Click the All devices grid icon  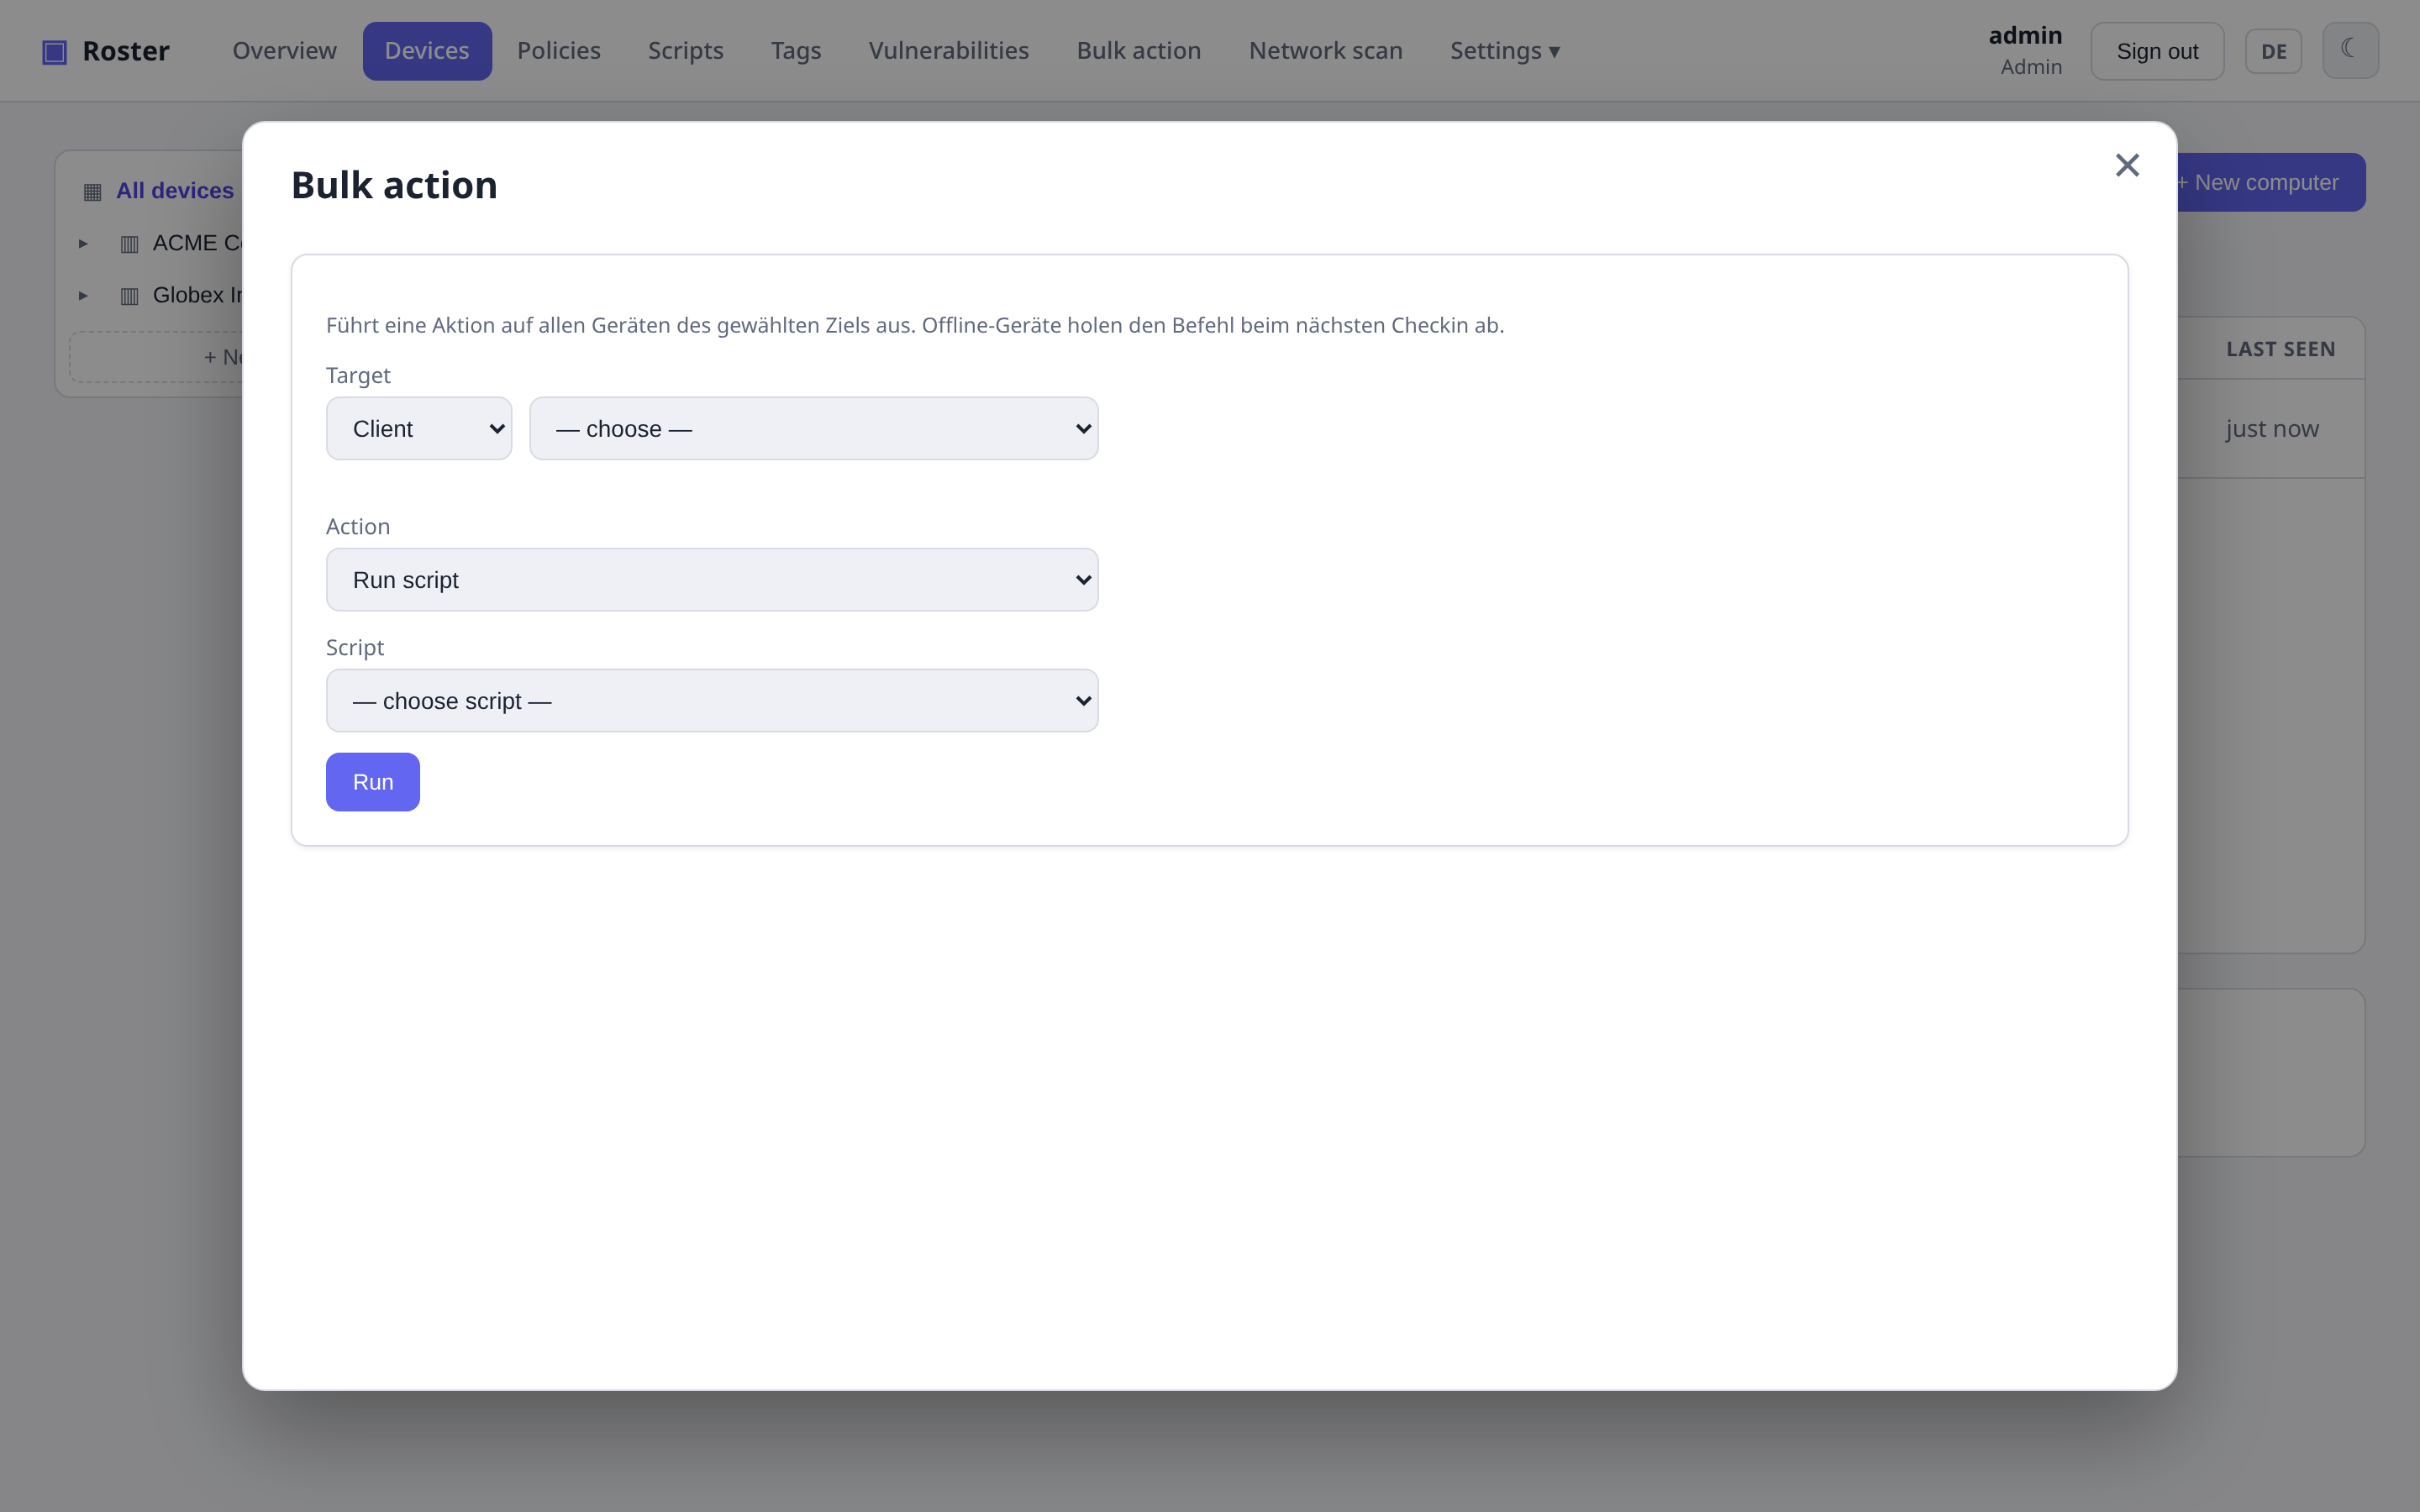pyautogui.click(x=92, y=191)
